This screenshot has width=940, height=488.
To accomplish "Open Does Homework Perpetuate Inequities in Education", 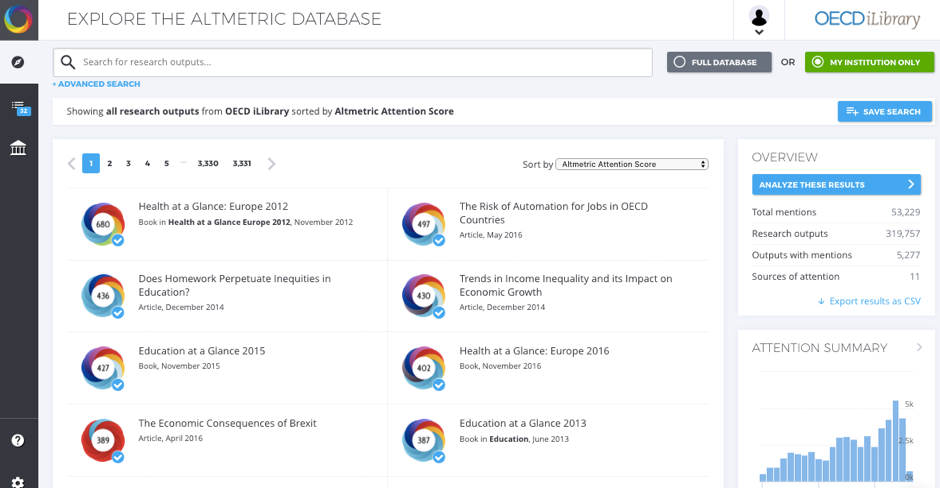I will pyautogui.click(x=234, y=285).
